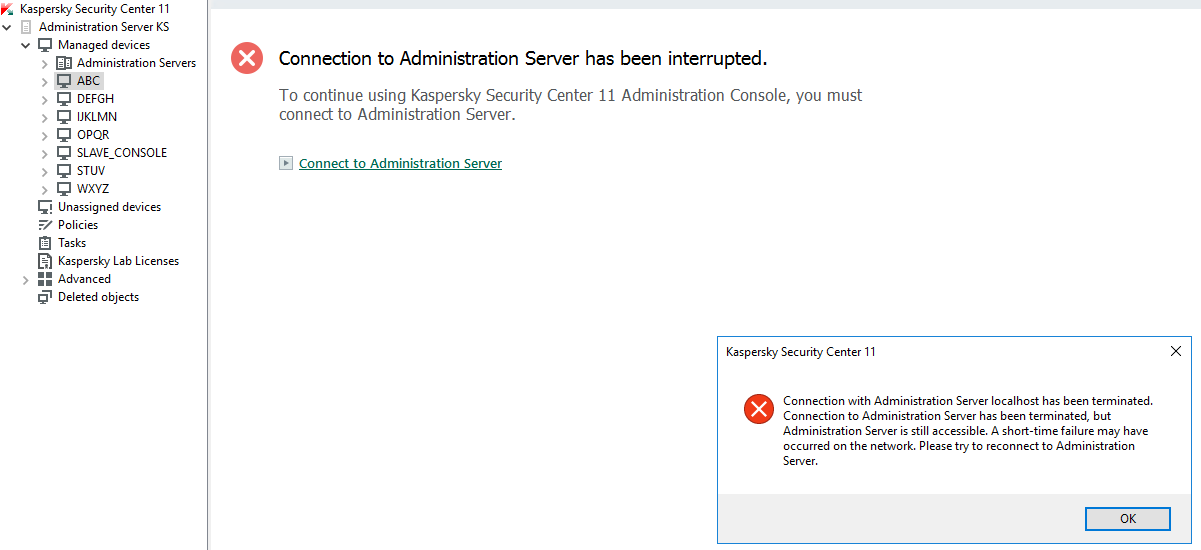Select the DEFGH group in the tree
This screenshot has width=1201, height=550.
coord(95,99)
